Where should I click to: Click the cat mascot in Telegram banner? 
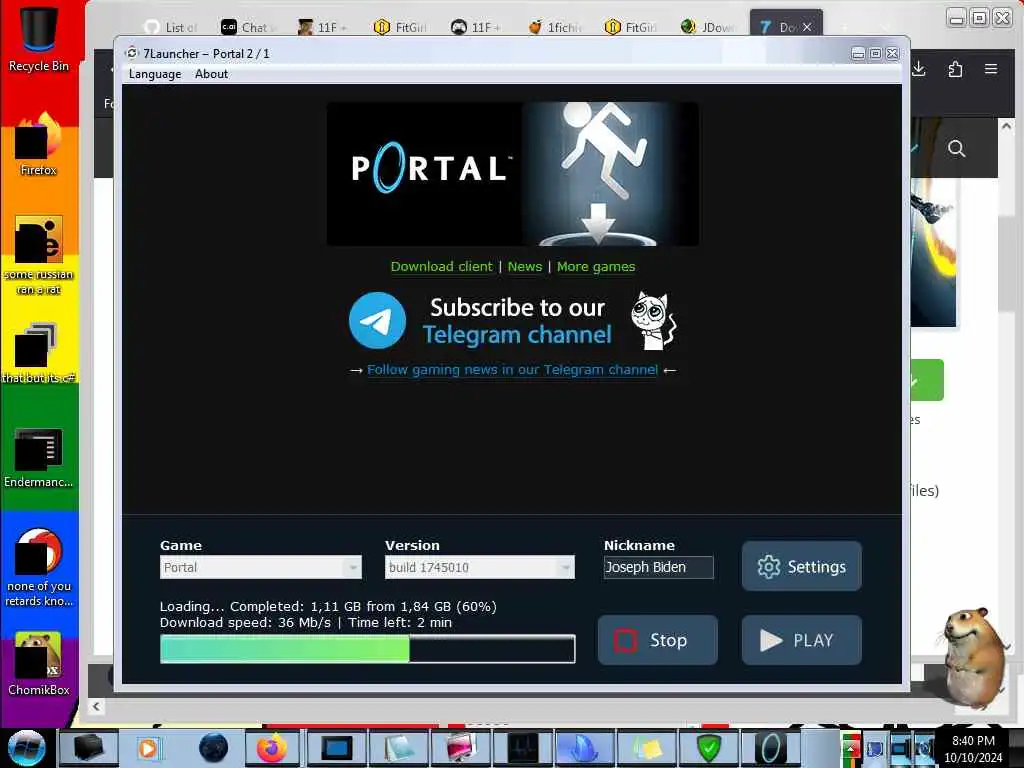tap(653, 320)
